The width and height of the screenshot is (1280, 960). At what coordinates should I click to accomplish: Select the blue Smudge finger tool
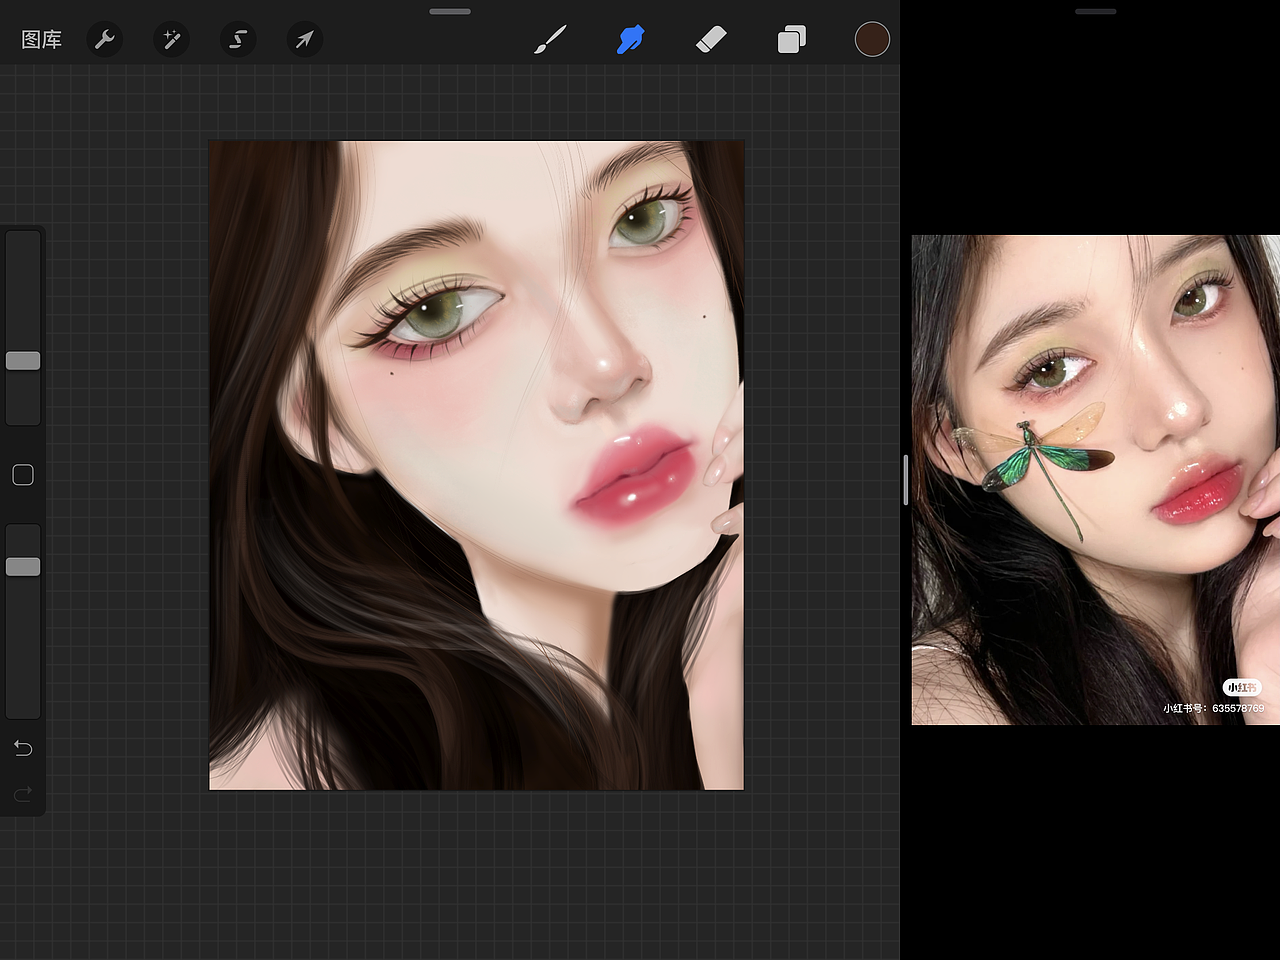[630, 40]
